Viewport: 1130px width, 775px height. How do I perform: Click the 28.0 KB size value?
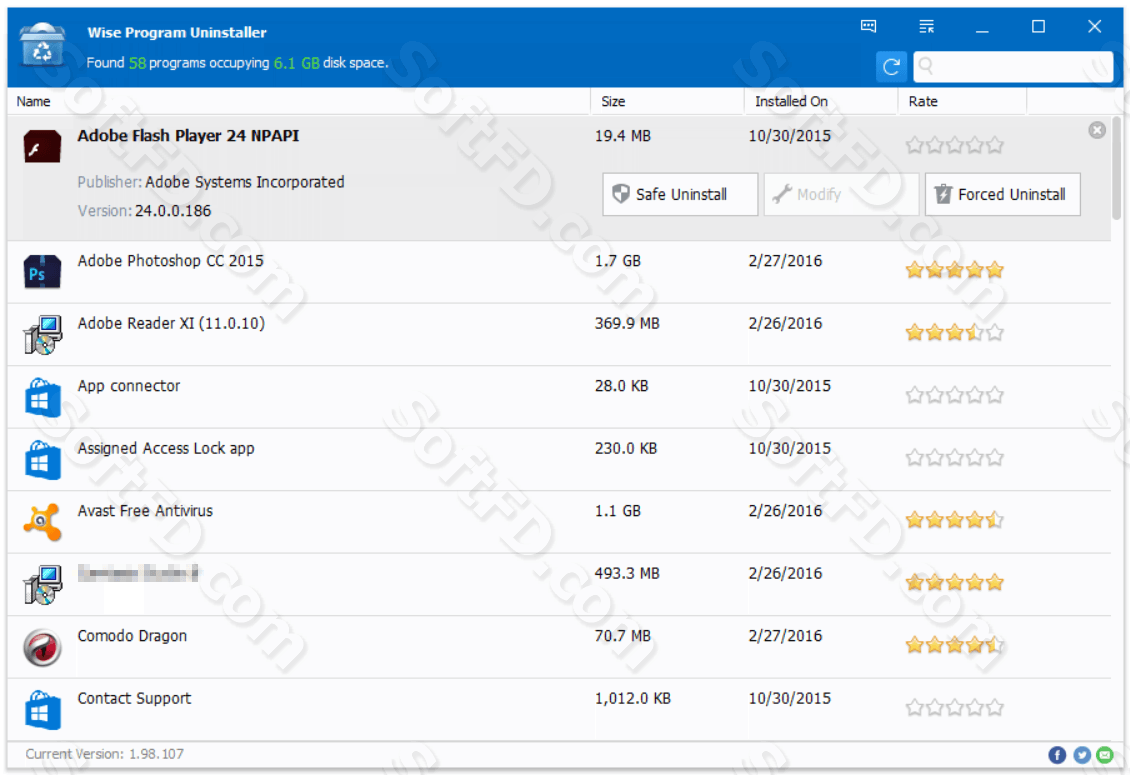point(621,386)
